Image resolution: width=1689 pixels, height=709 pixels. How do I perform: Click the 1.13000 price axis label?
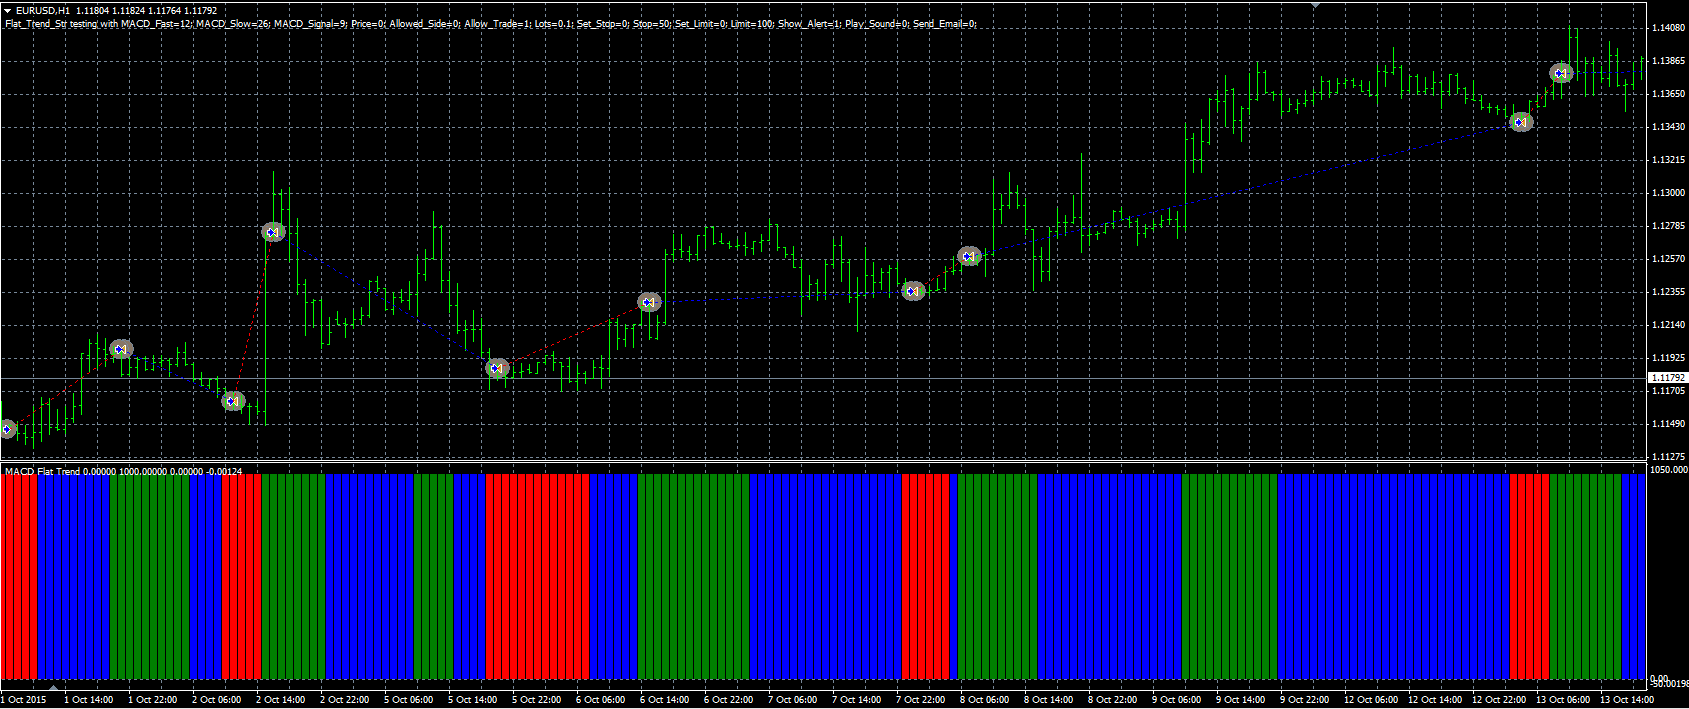tap(1668, 193)
